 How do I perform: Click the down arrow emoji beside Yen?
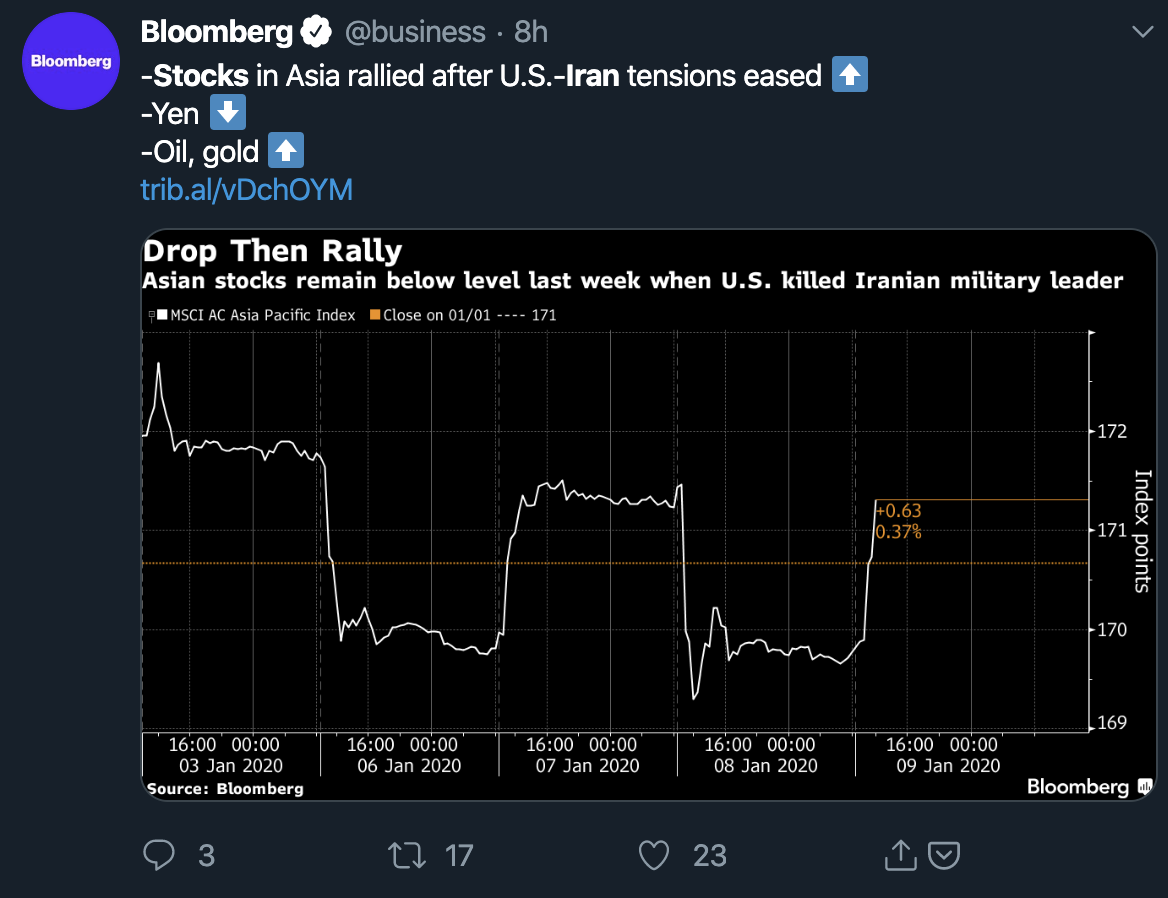point(229,114)
